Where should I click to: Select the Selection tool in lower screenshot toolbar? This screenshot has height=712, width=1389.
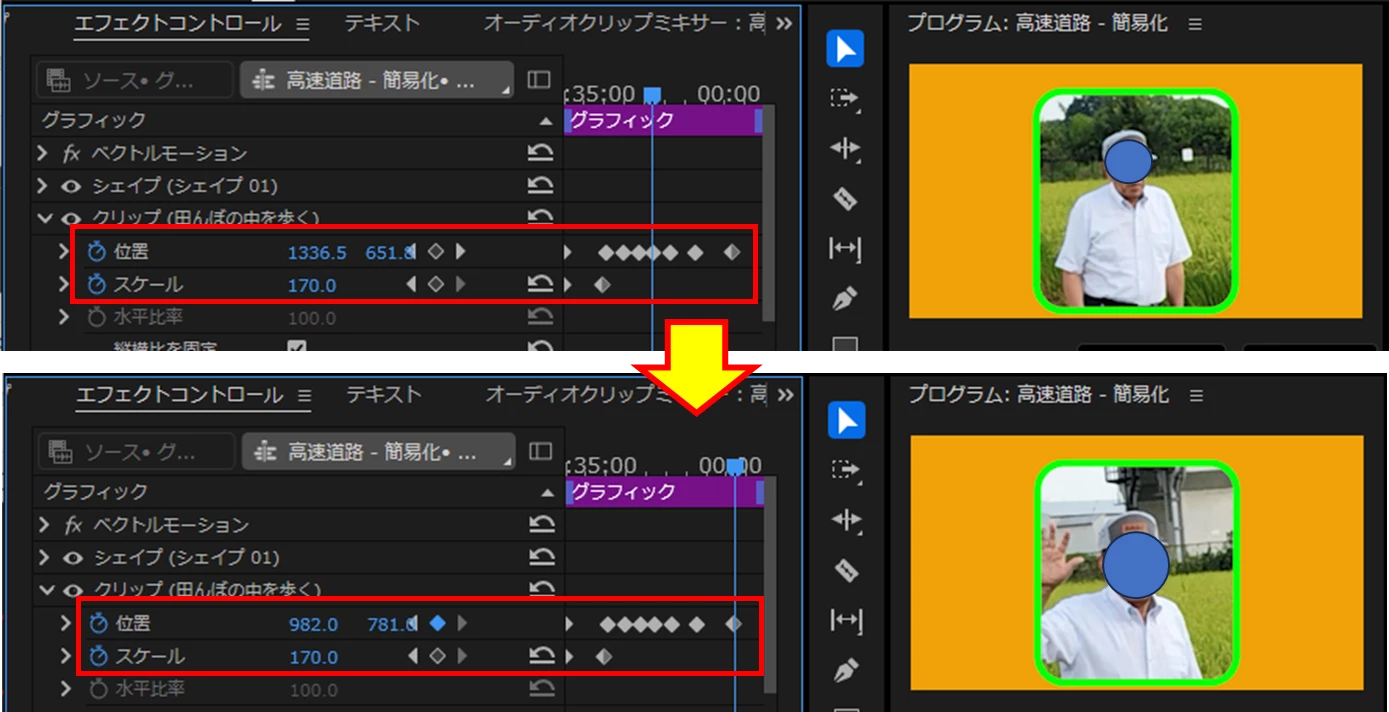tap(846, 421)
